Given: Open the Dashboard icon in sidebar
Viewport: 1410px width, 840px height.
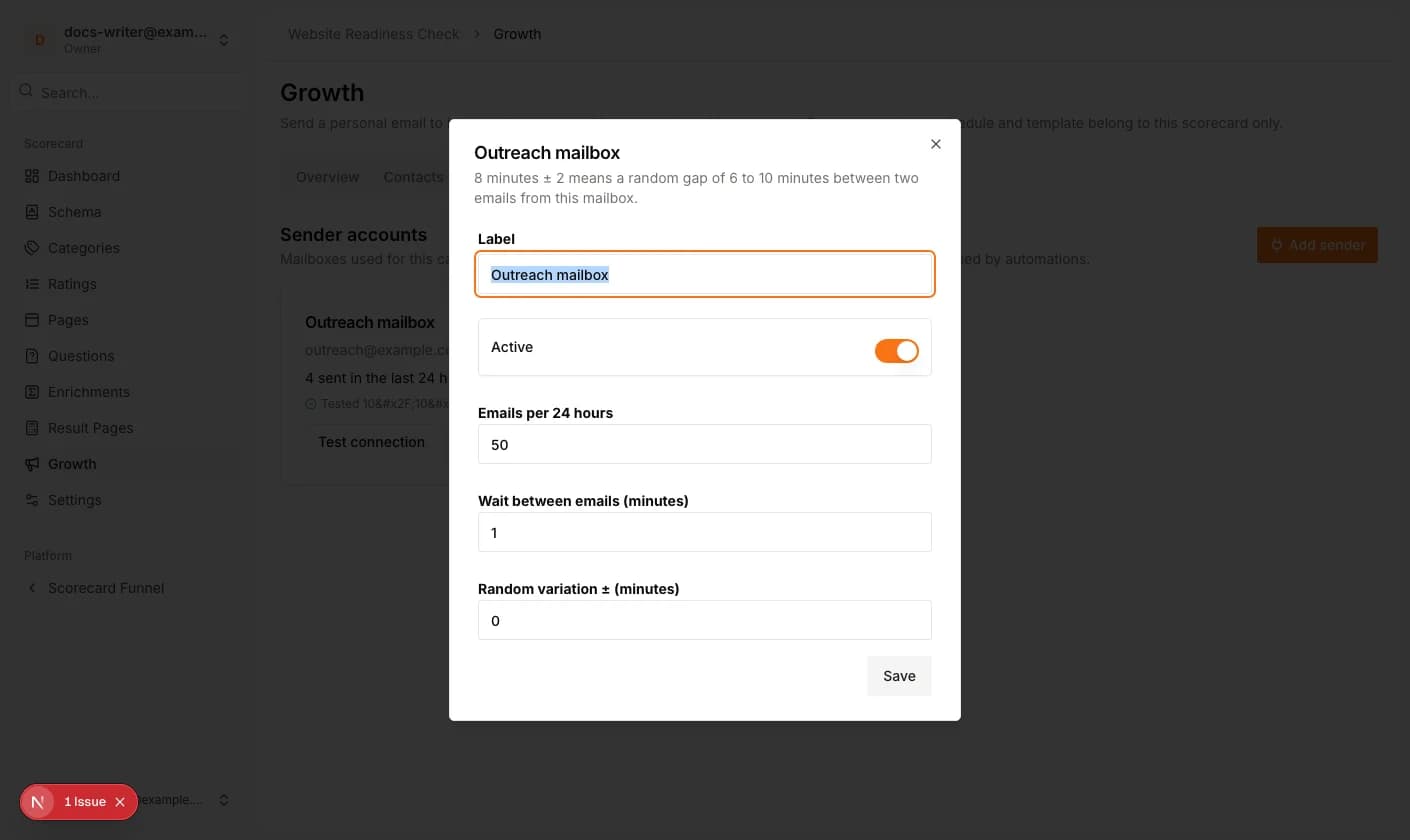Looking at the screenshot, I should [32, 176].
